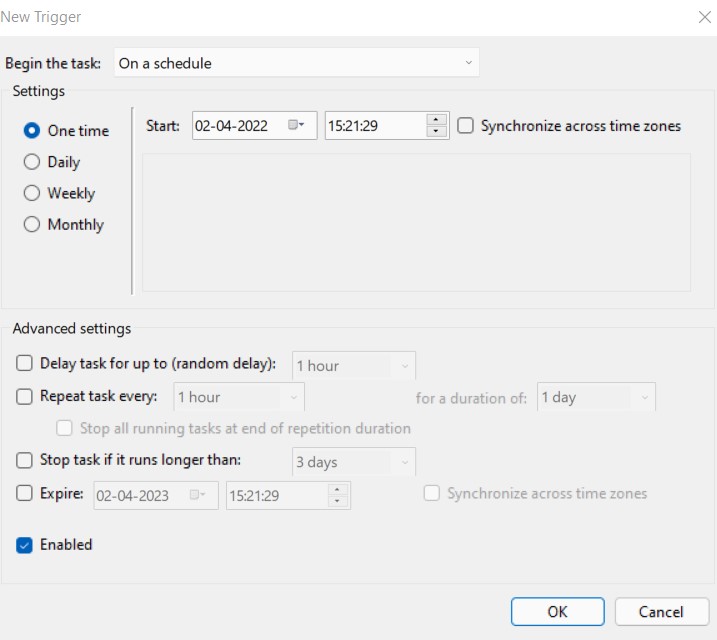
Task: Enable Synchronize across time zones for Start
Action: tap(465, 126)
